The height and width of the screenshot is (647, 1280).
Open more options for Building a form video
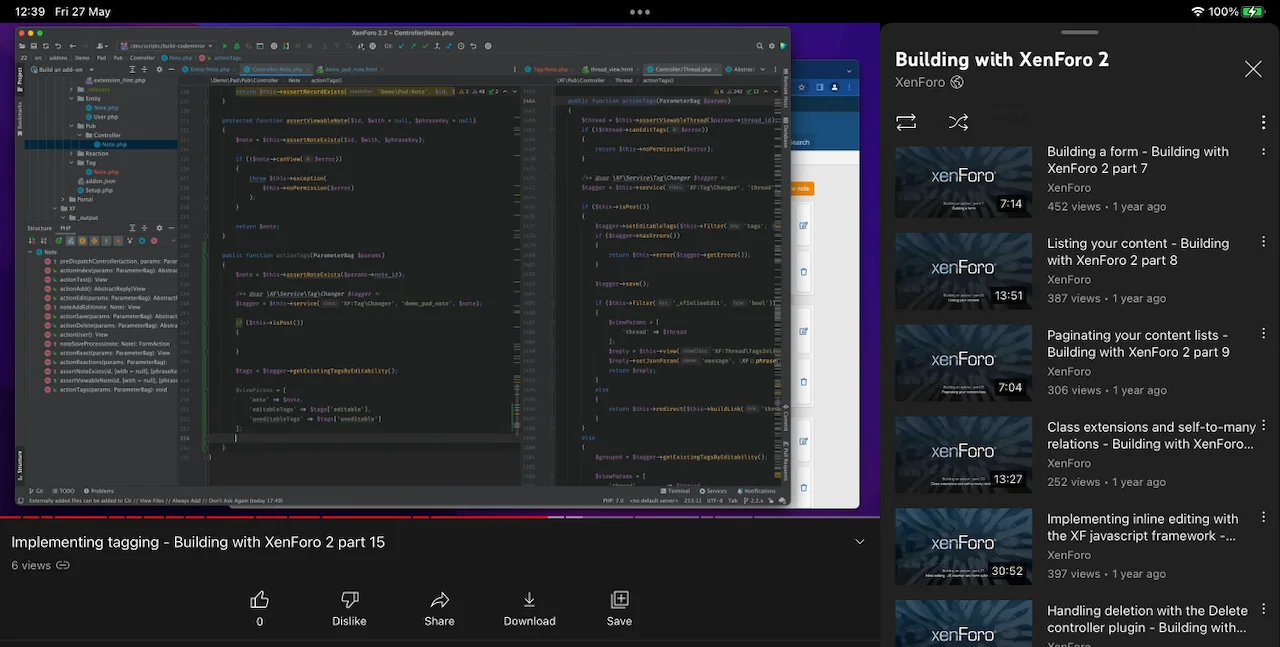pyautogui.click(x=1264, y=152)
